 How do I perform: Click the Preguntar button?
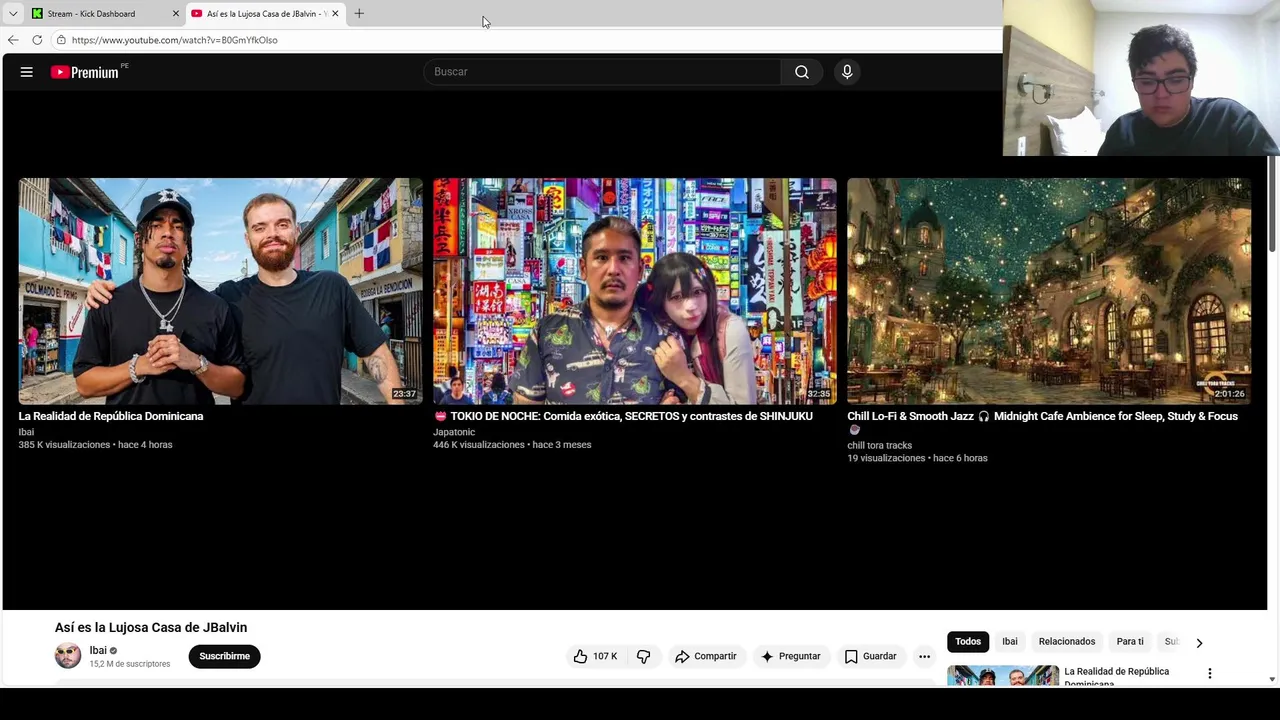[790, 656]
